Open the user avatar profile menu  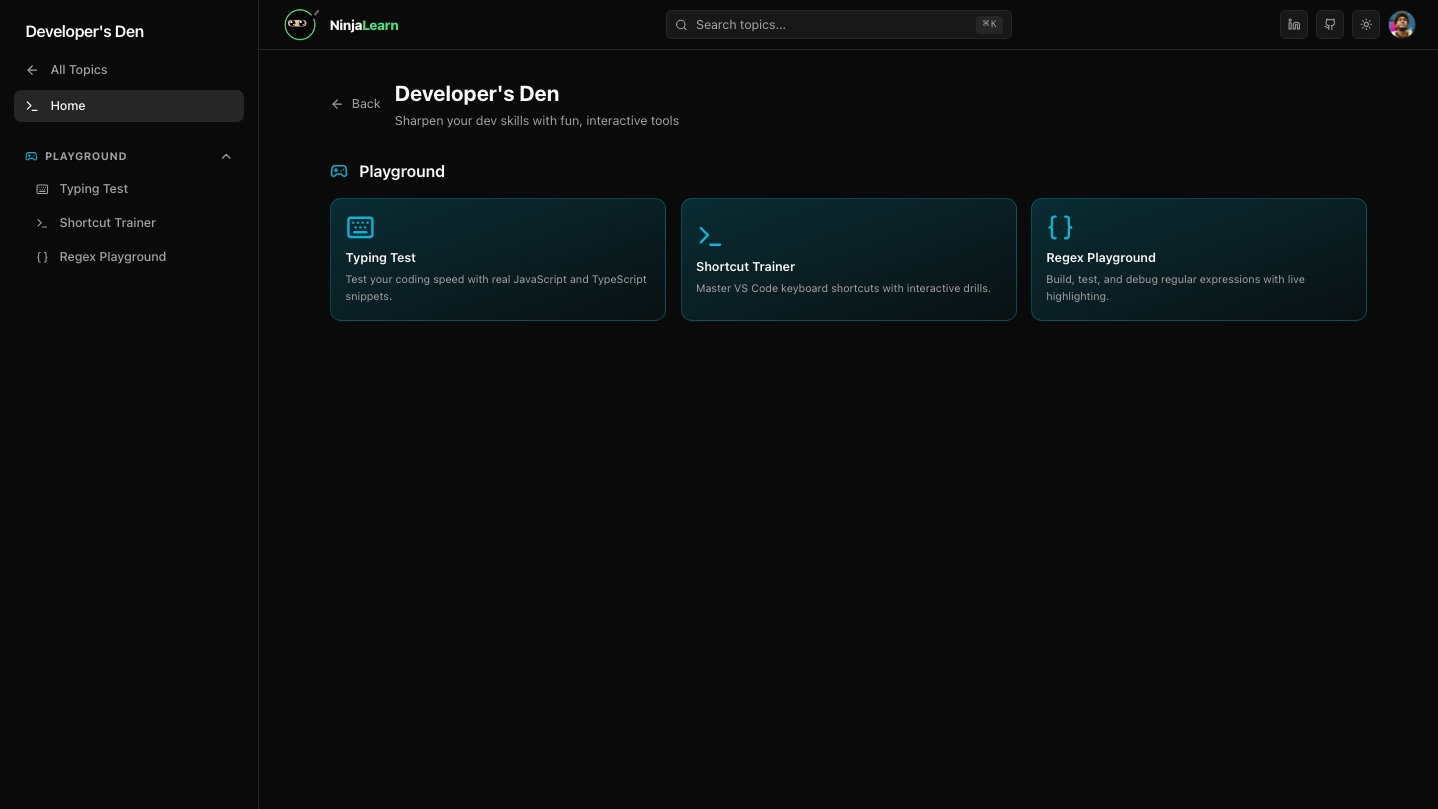tap(1402, 25)
